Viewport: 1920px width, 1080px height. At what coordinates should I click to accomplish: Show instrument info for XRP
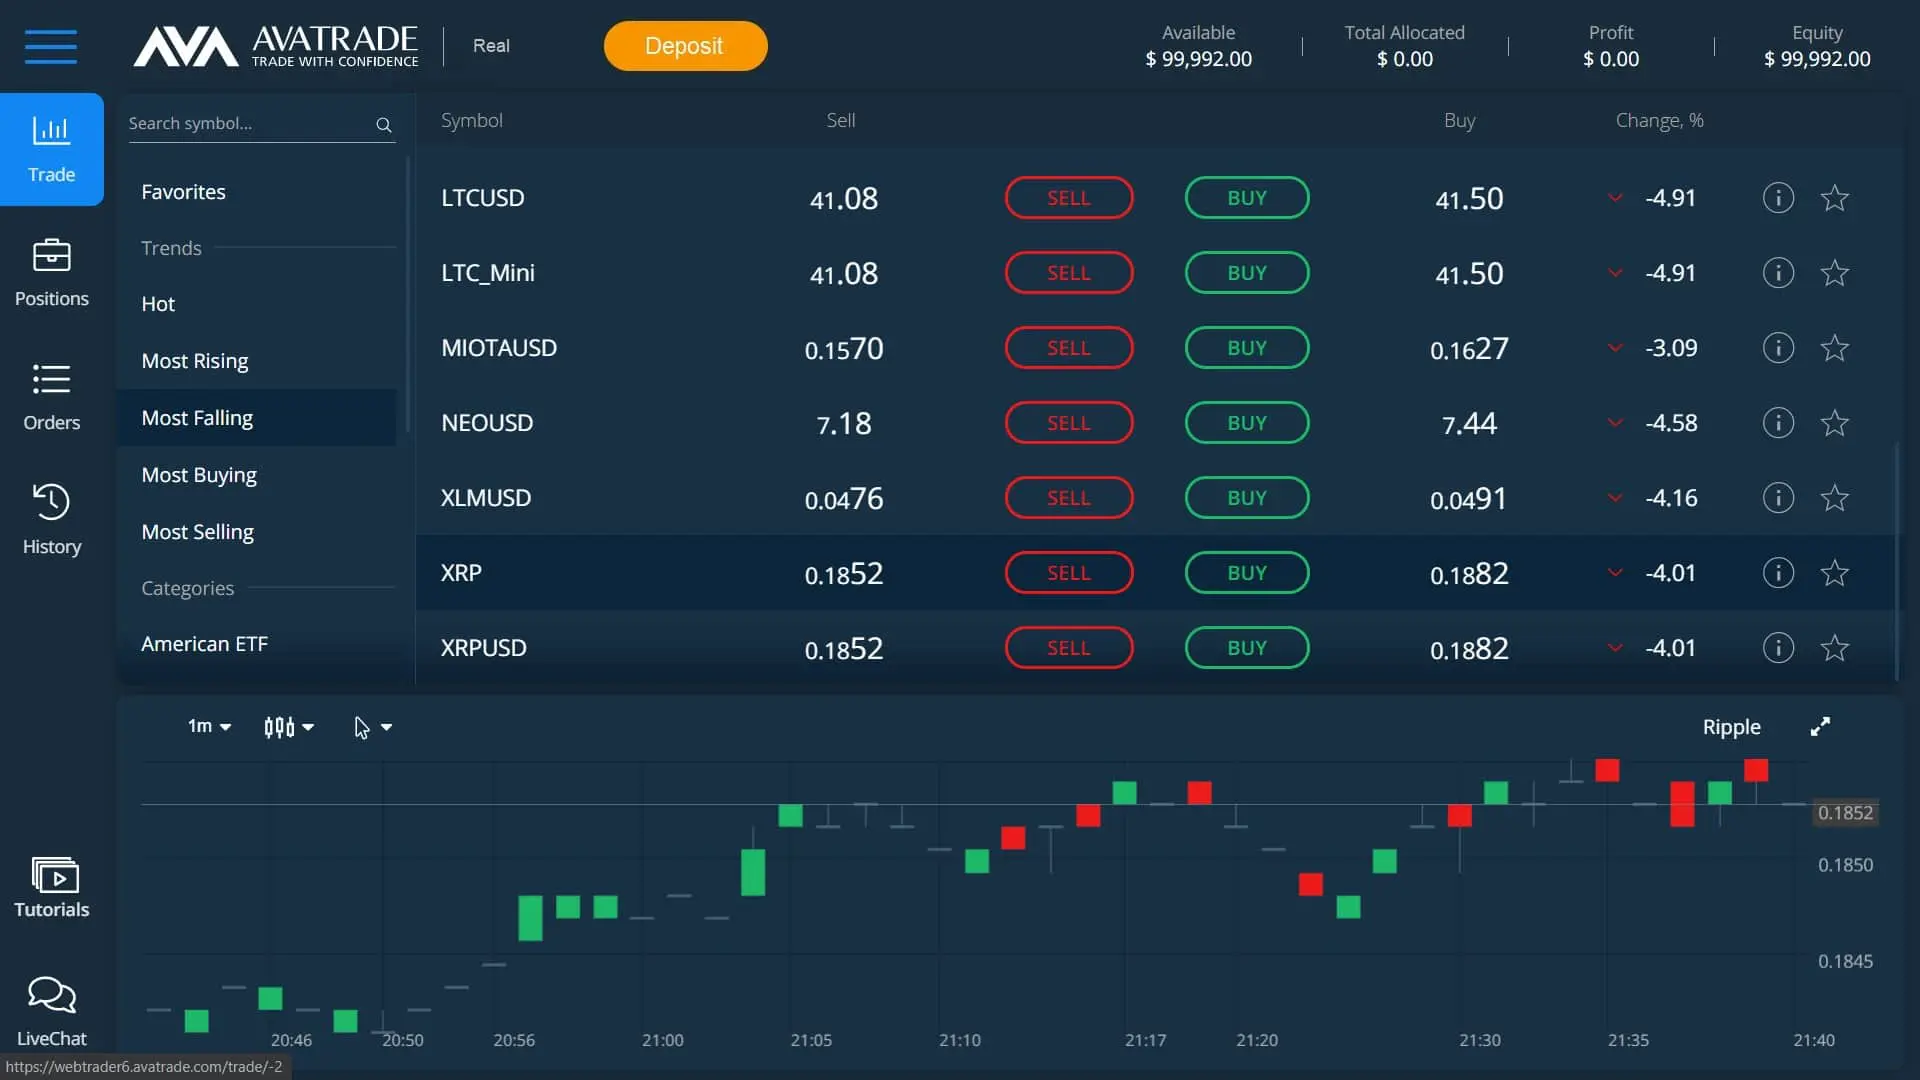[1777, 572]
